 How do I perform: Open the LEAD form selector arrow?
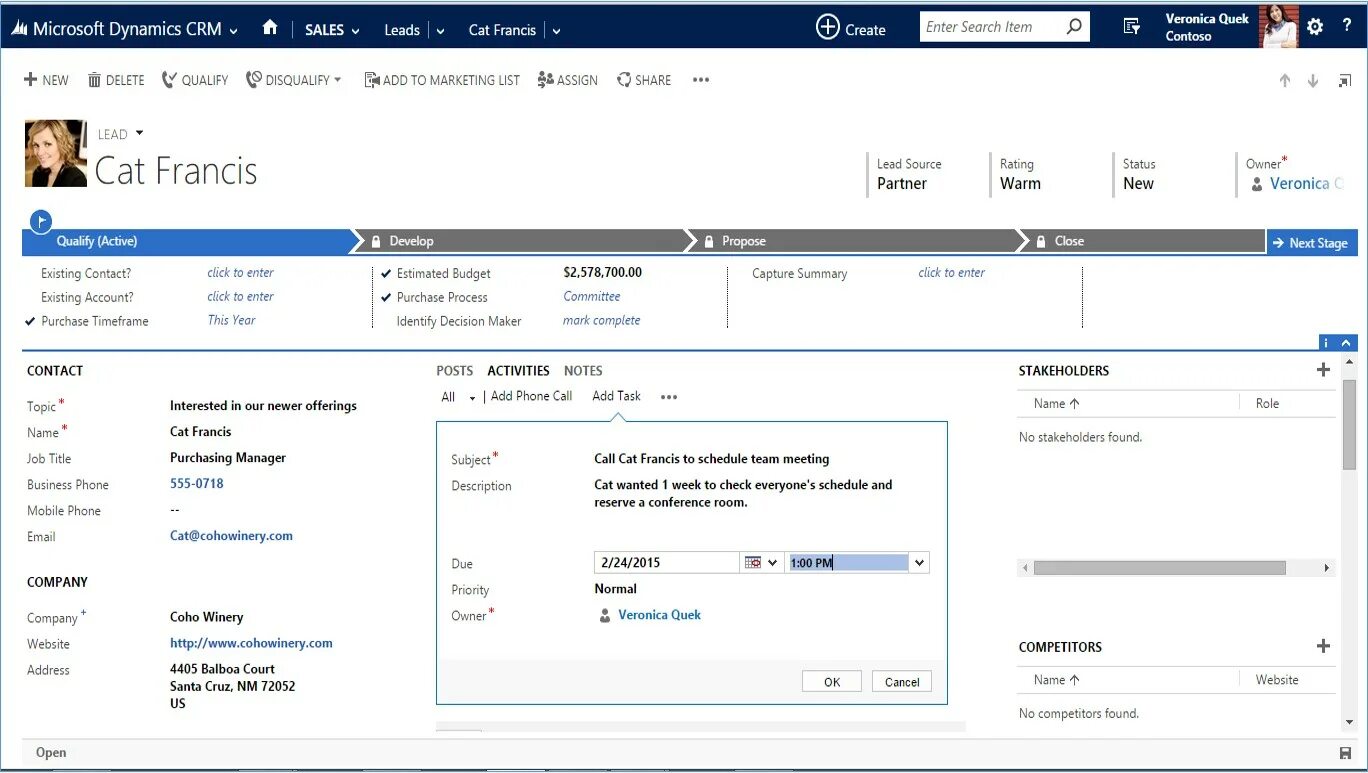coord(139,133)
